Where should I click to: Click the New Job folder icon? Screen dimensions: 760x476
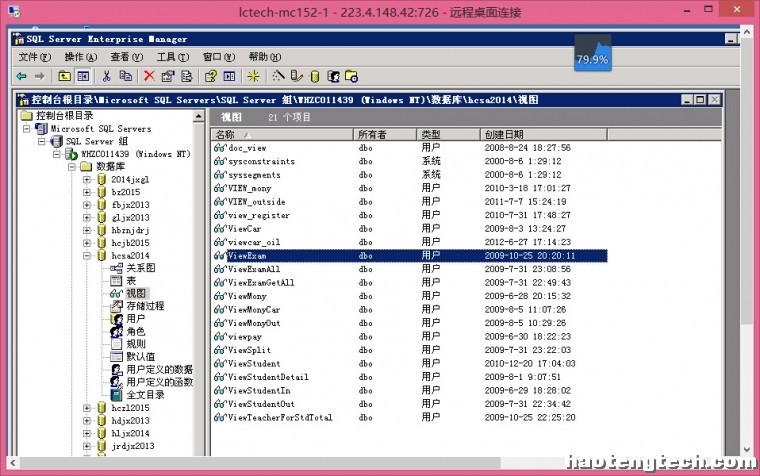click(351, 76)
